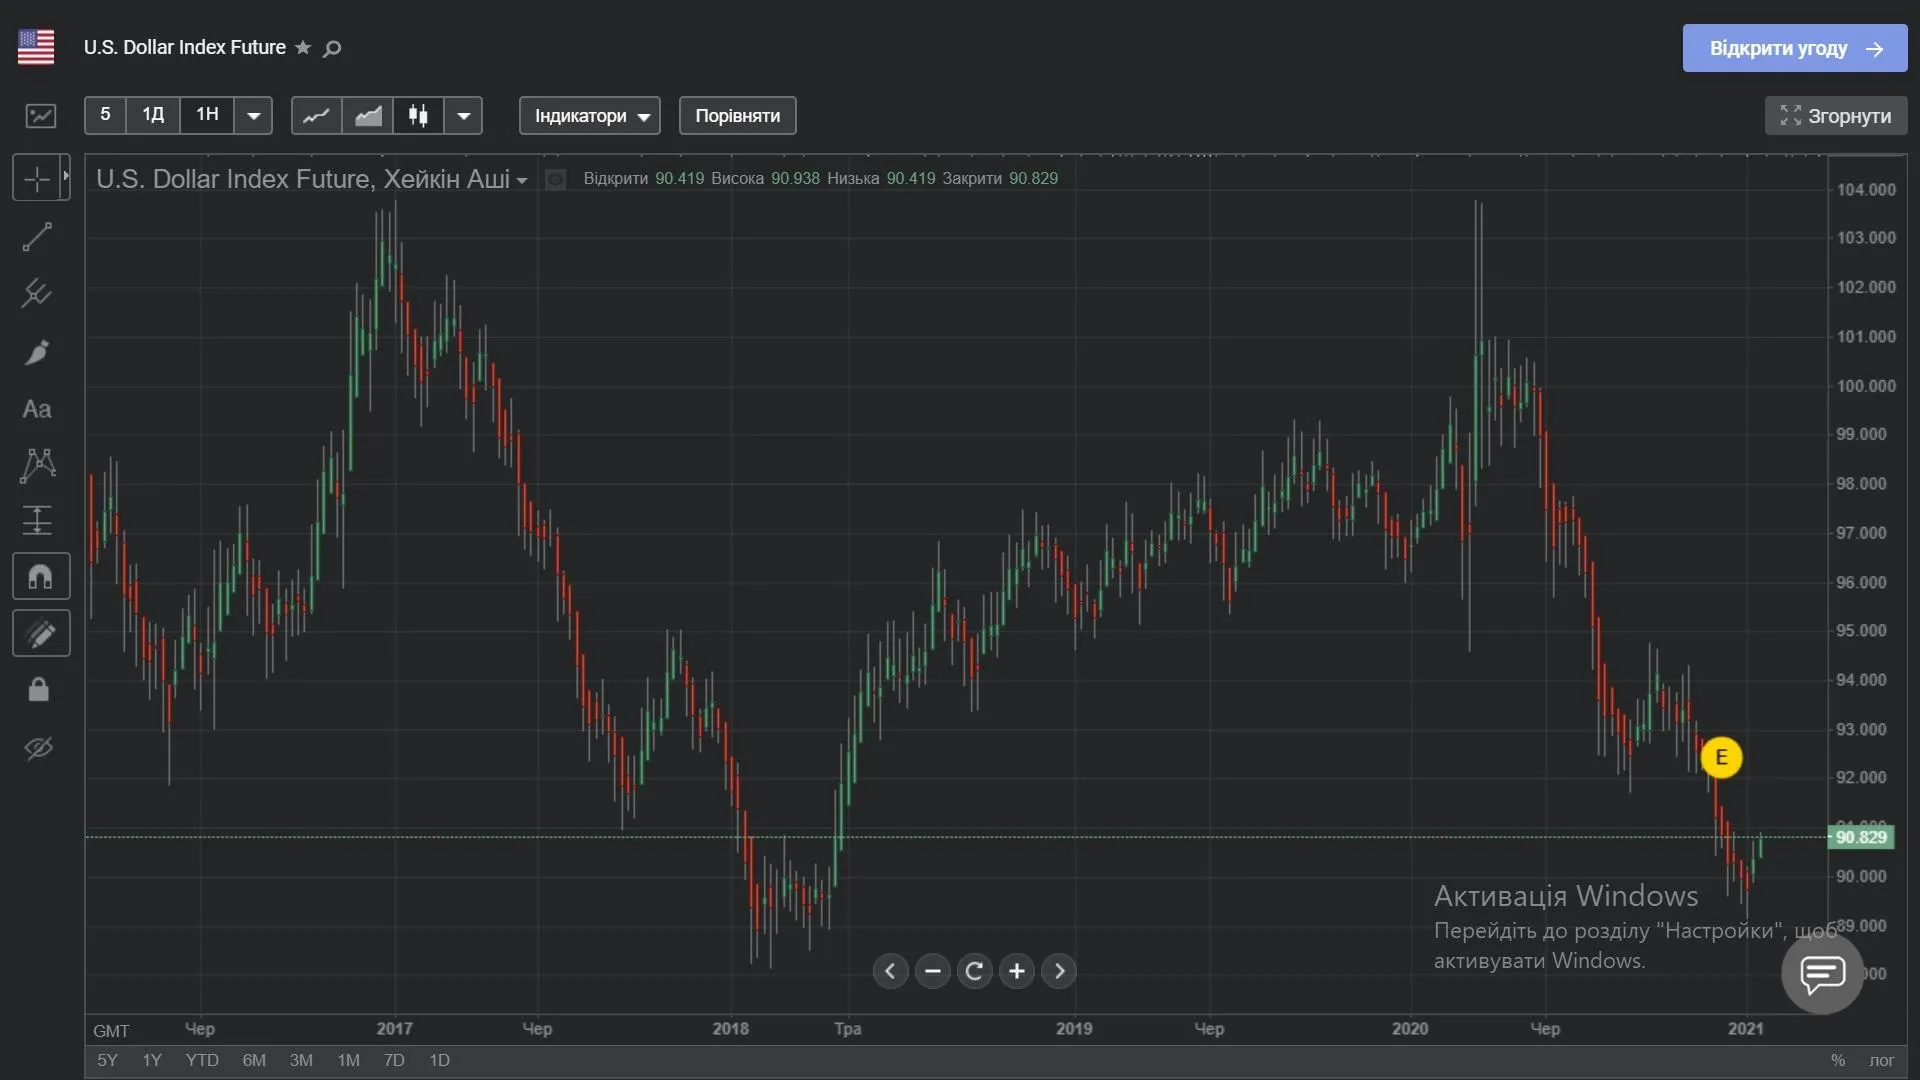Viewport: 1920px width, 1080px height.
Task: Click the Згорнути collapse button
Action: pos(1836,116)
